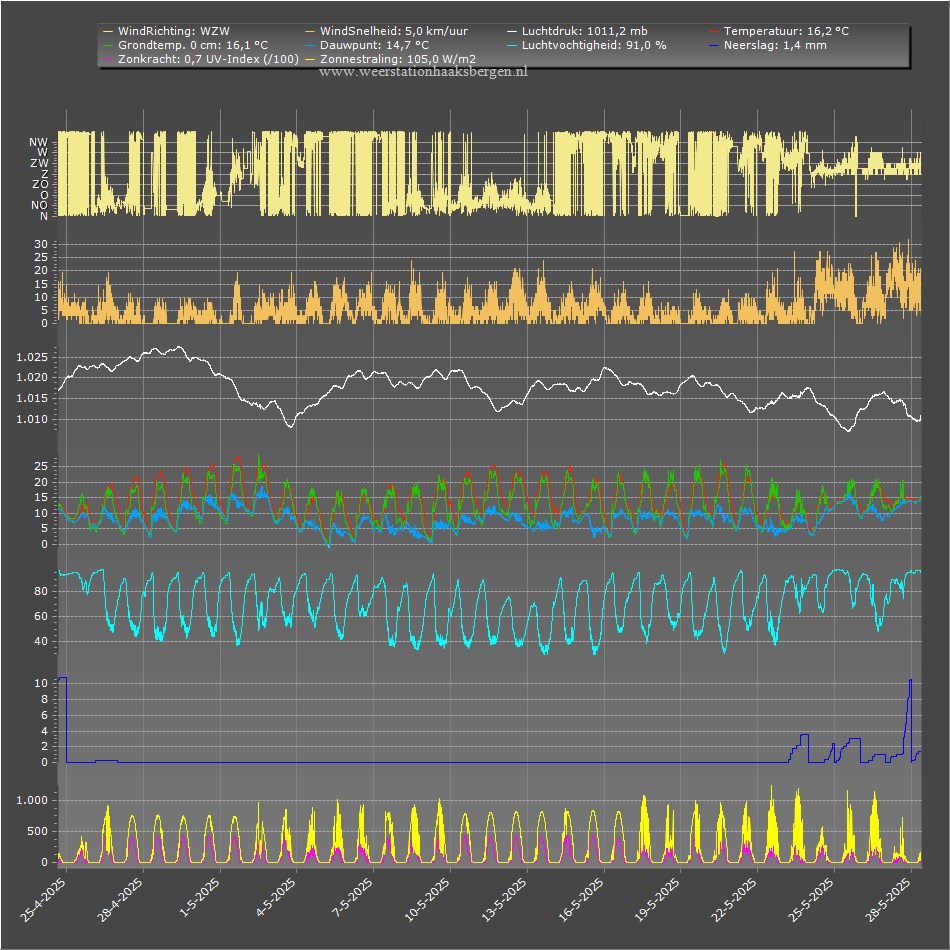This screenshot has width=950, height=950.
Task: Click the magenta swatch beside Zonkracht
Action: (108, 59)
